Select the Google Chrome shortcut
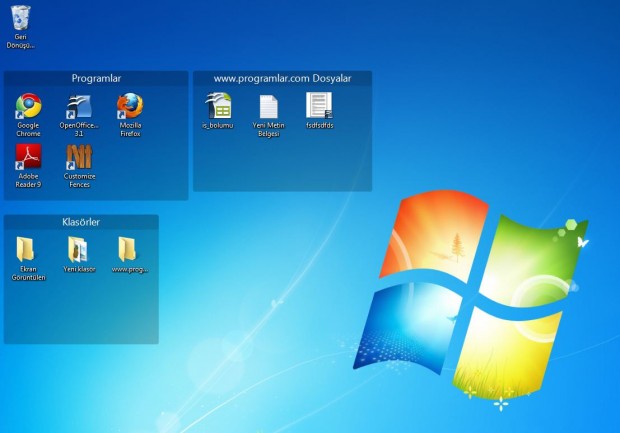The height and width of the screenshot is (433, 620). pyautogui.click(x=28, y=106)
